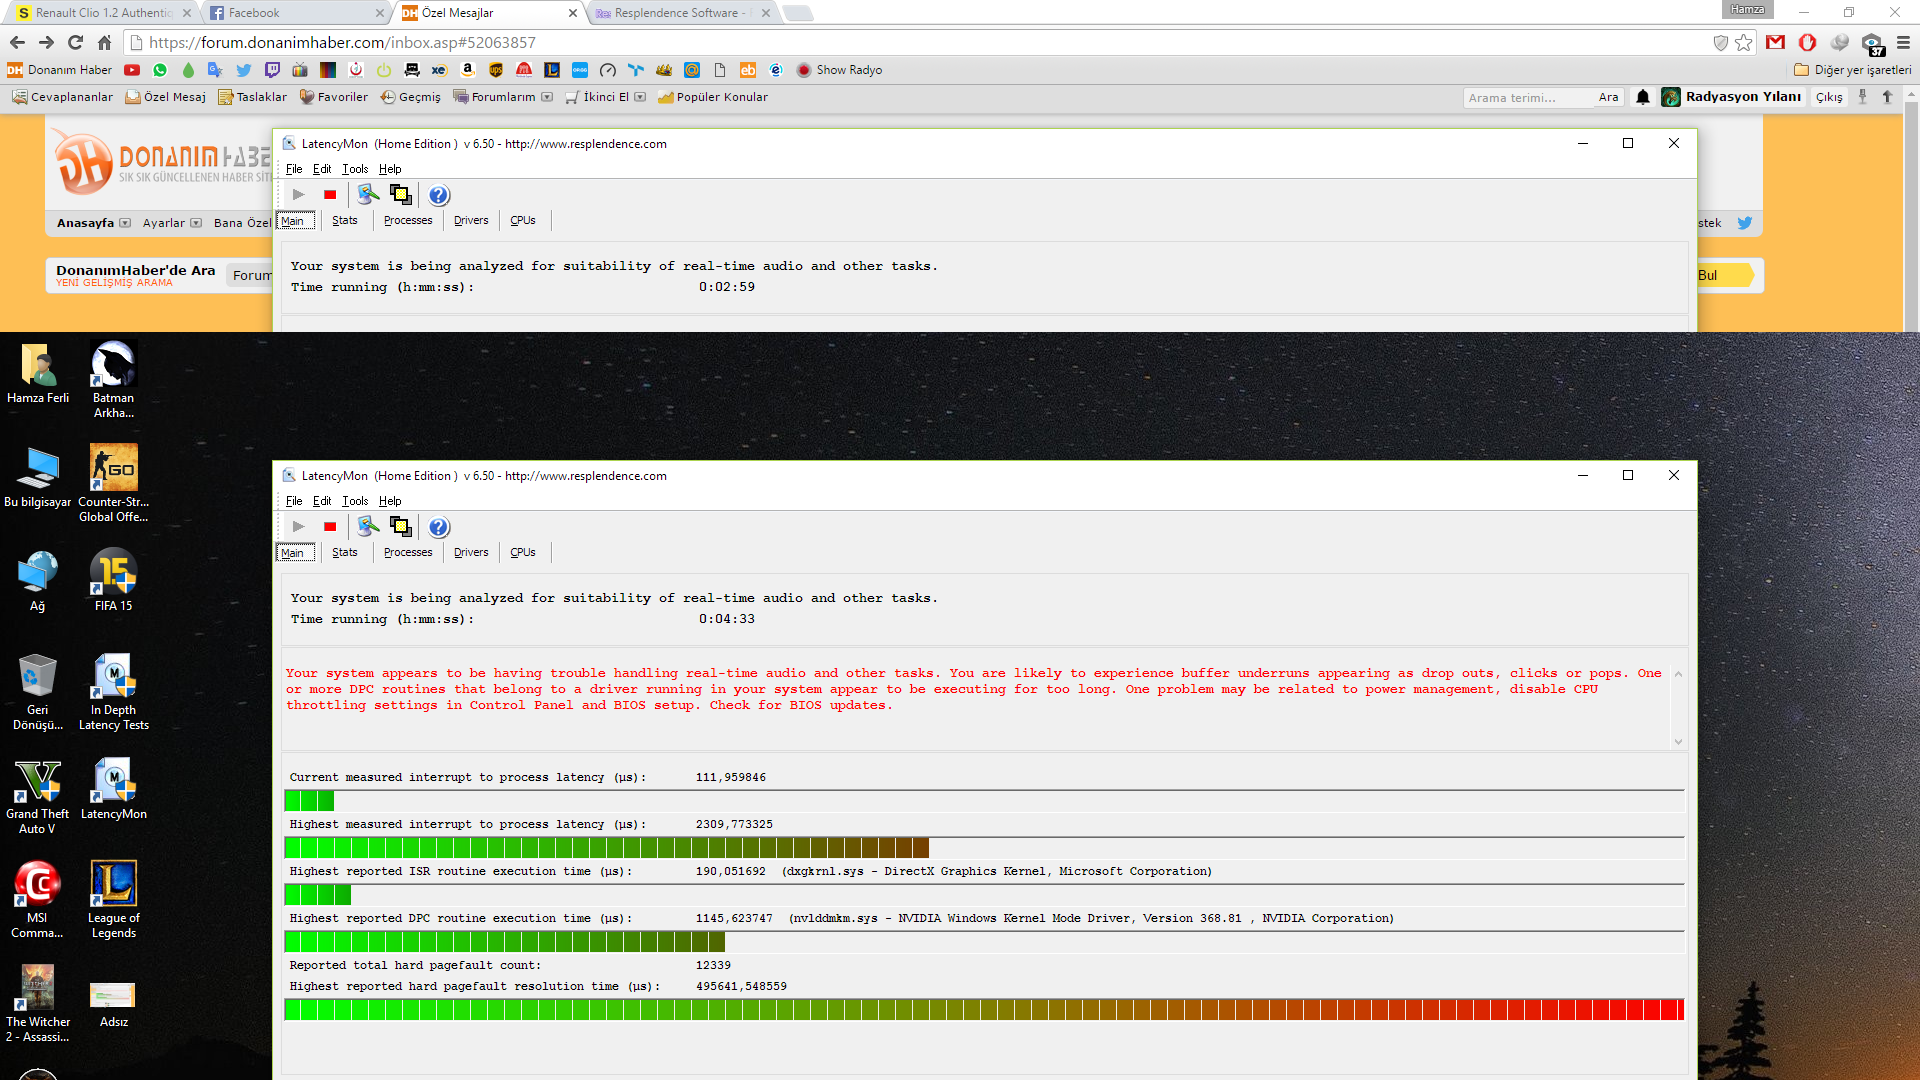Click the play button in 0:02:59 LatencyMon window

click(298, 195)
